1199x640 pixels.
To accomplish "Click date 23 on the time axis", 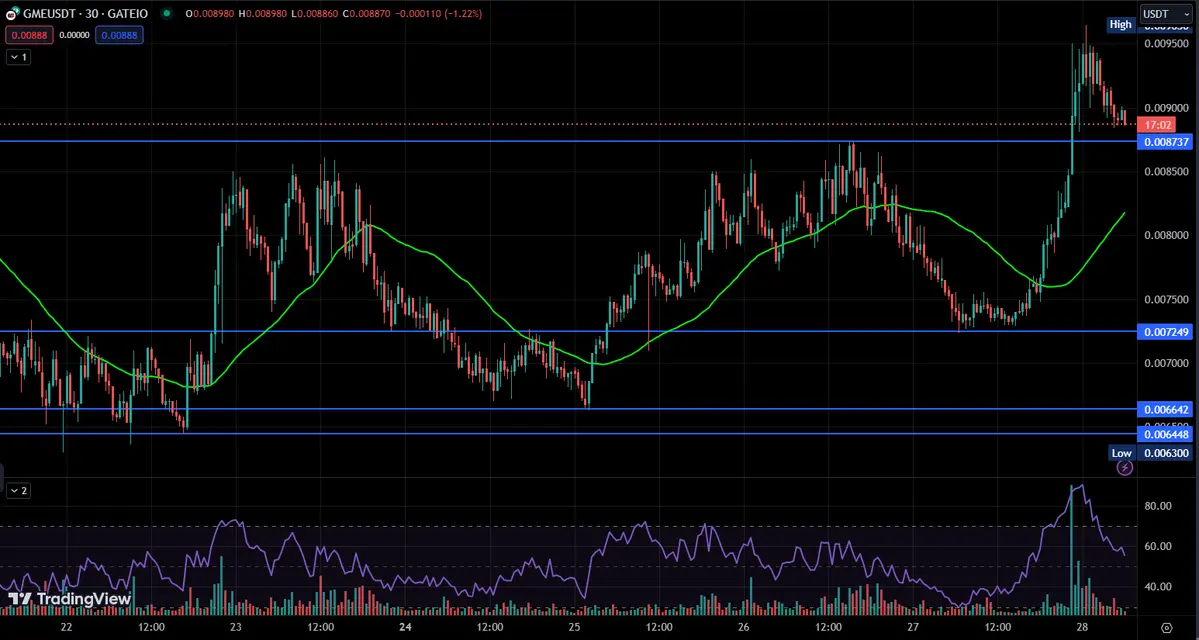I will 236,627.
